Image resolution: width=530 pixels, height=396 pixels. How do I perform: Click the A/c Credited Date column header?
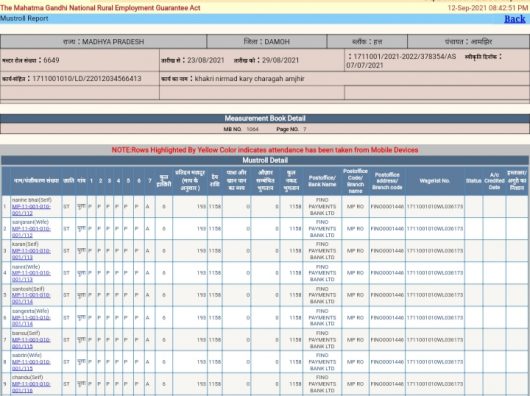(494, 181)
